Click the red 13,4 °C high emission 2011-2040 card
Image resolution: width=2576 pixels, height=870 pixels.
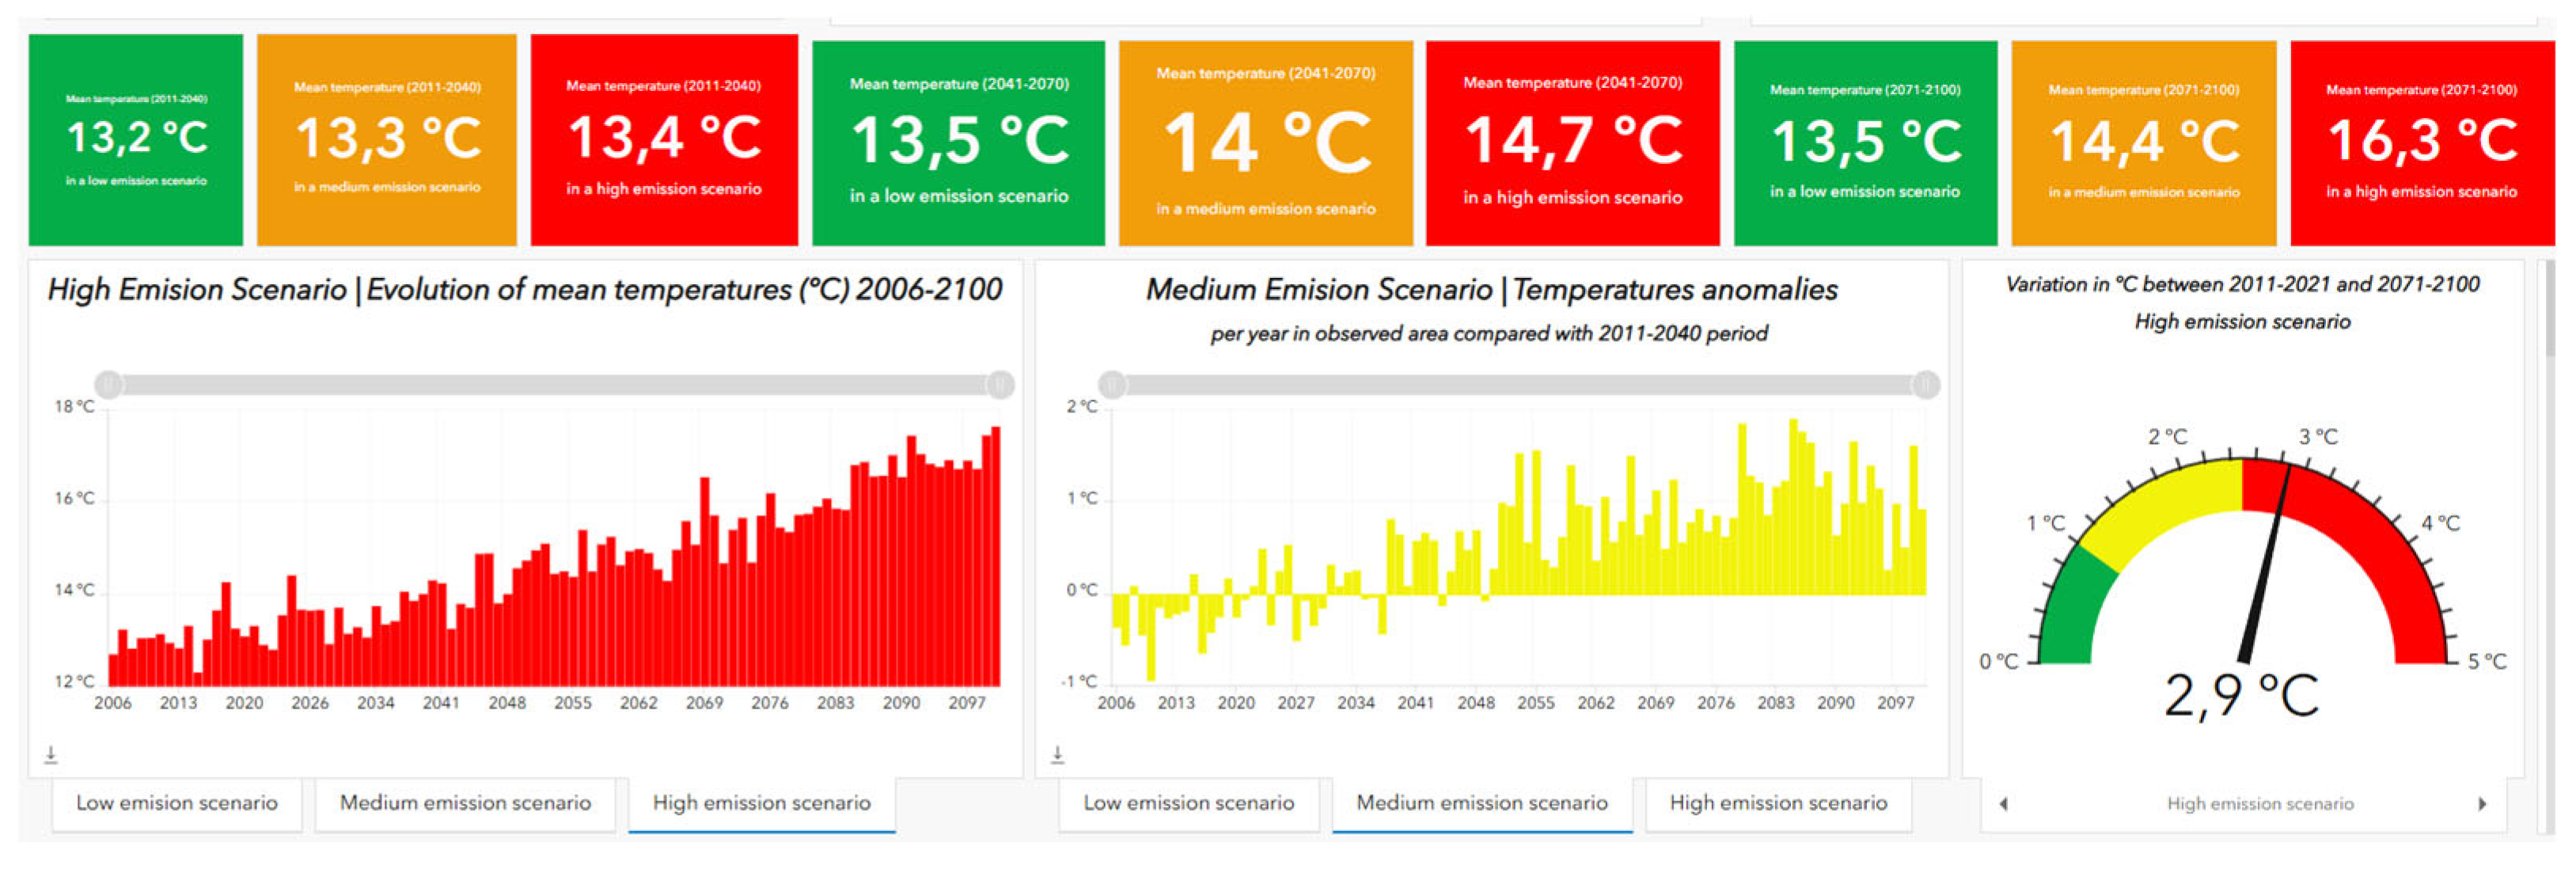point(664,140)
